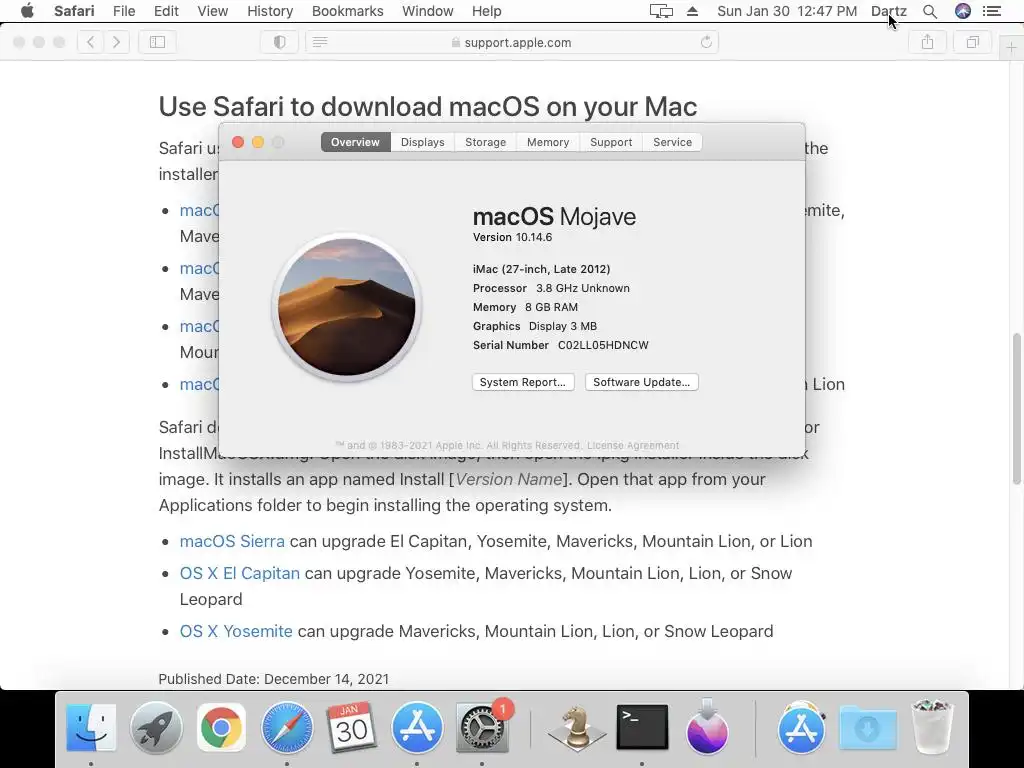Click the System Report... button

(x=523, y=382)
